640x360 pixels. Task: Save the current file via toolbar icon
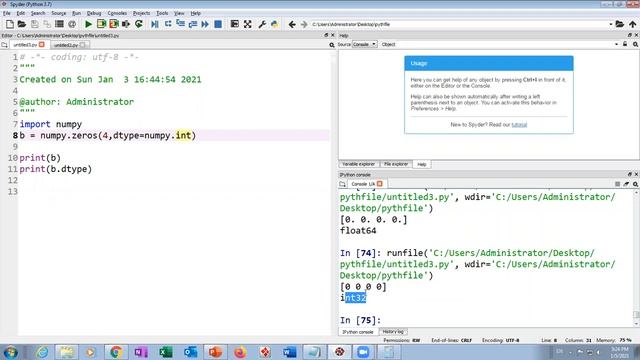(x=34, y=24)
